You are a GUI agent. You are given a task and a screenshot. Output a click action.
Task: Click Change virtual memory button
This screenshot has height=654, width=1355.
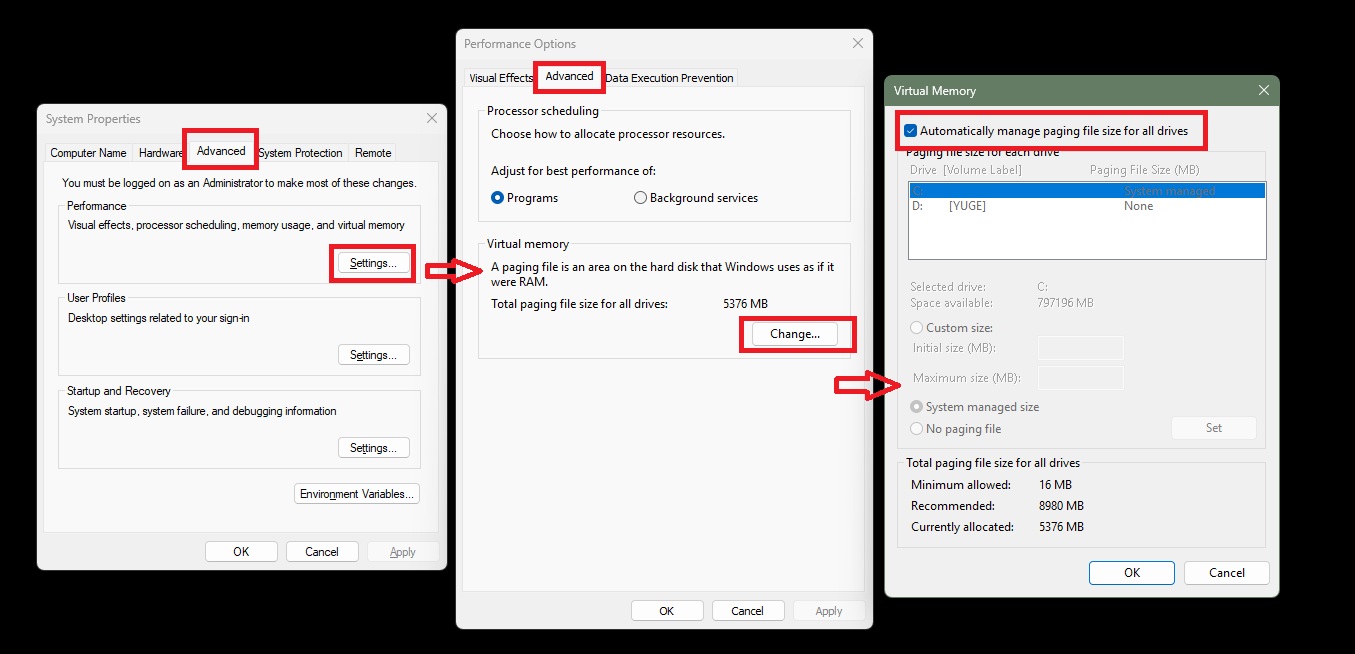coord(795,334)
